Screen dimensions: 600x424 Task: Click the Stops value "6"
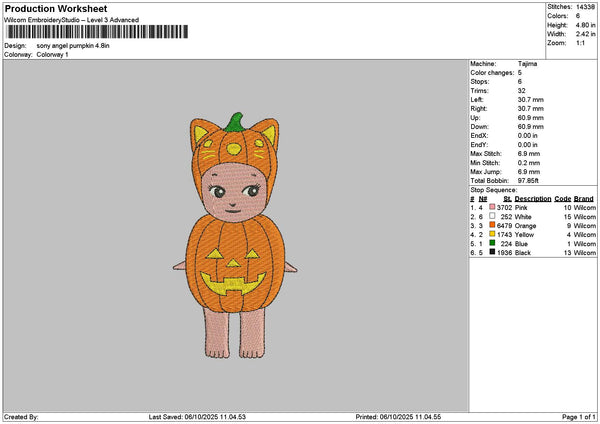[x=520, y=82]
